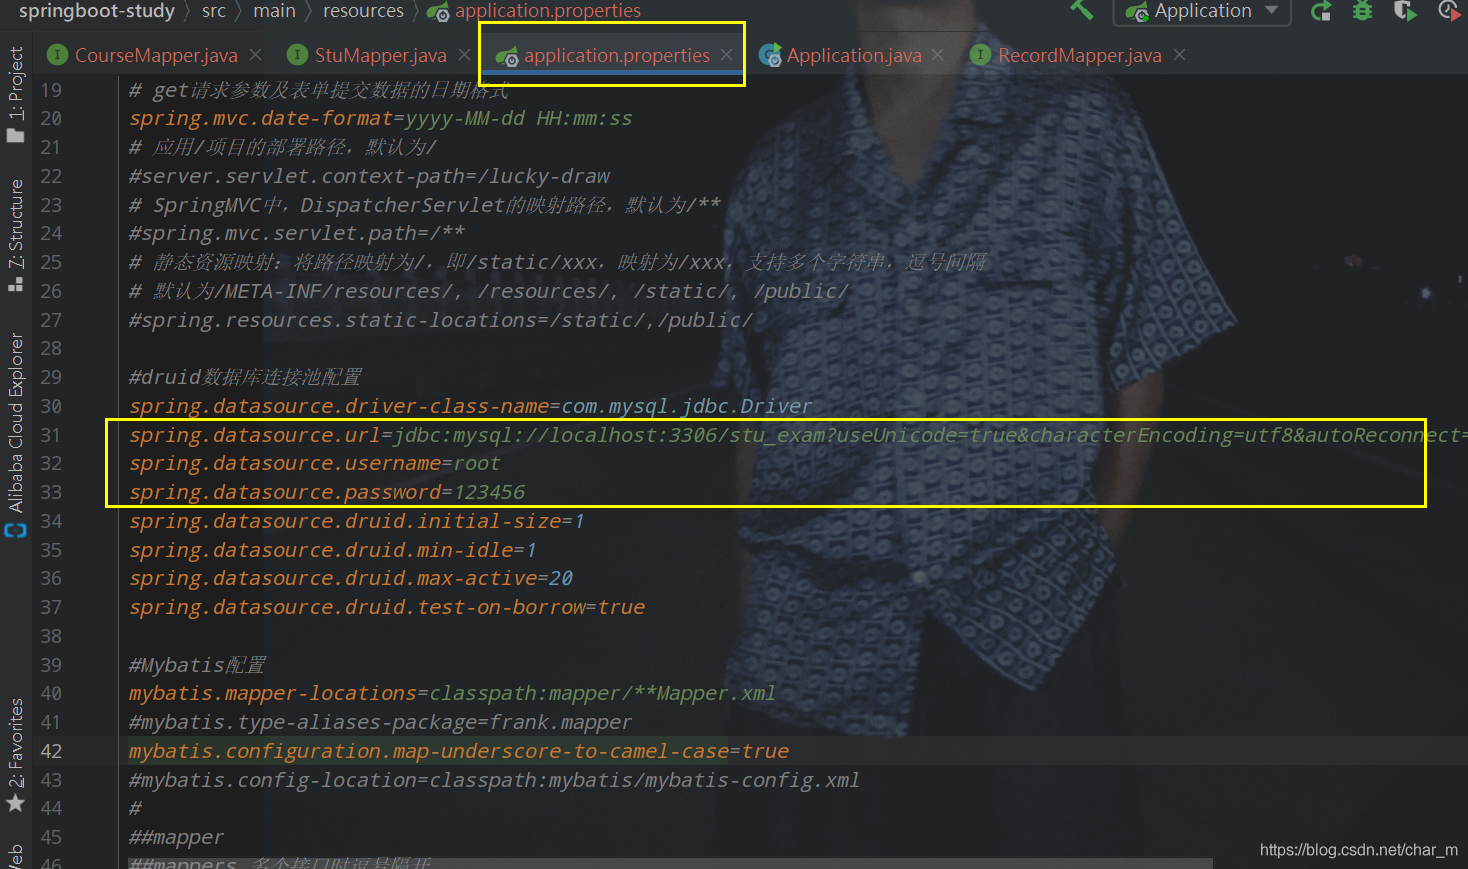Open the Favorites tool window
1468x869 pixels.
(x=15, y=755)
